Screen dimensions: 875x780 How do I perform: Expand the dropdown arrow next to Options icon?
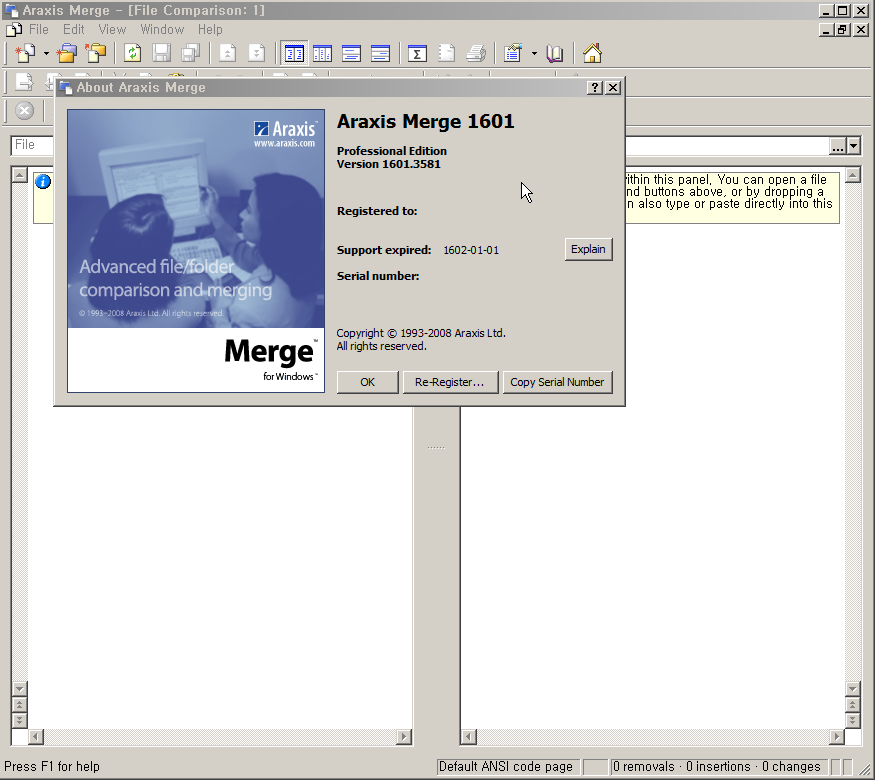[x=534, y=54]
